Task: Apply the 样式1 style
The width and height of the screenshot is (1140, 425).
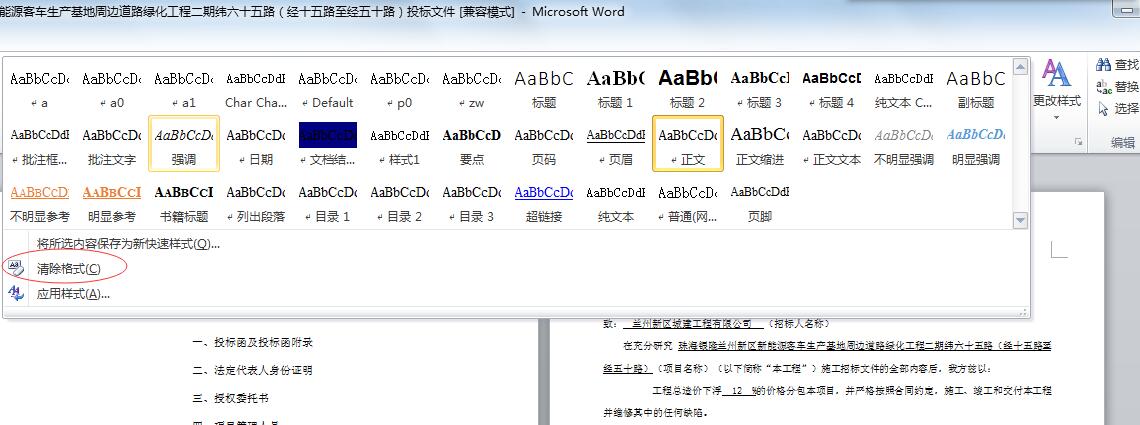Action: 400,144
